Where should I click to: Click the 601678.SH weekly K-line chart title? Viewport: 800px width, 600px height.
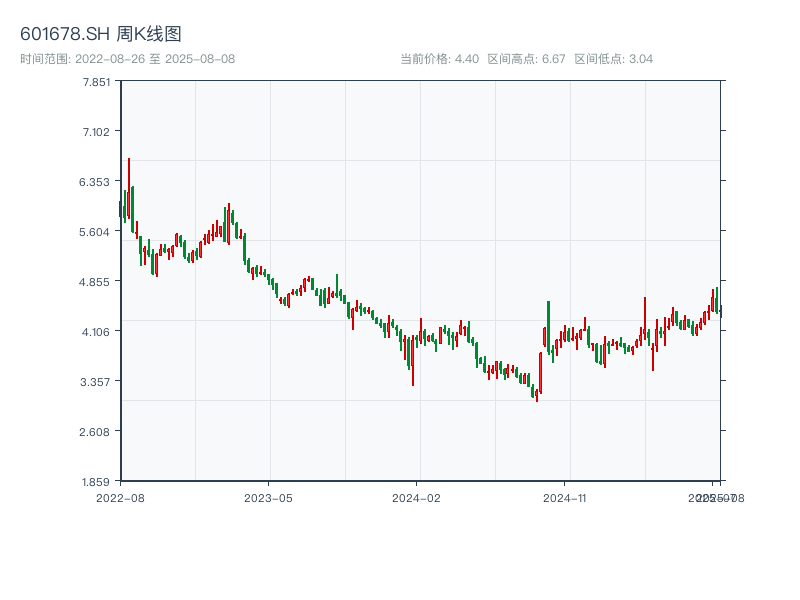[x=101, y=35]
